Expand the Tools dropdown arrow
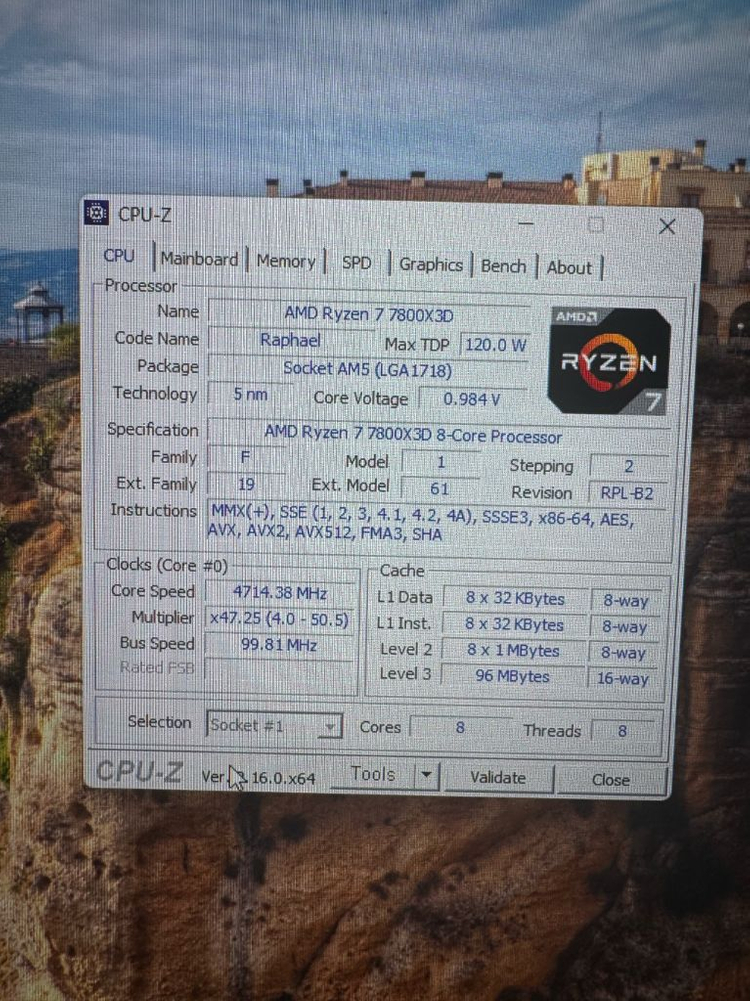Viewport: 750px width, 1001px height. pos(426,775)
